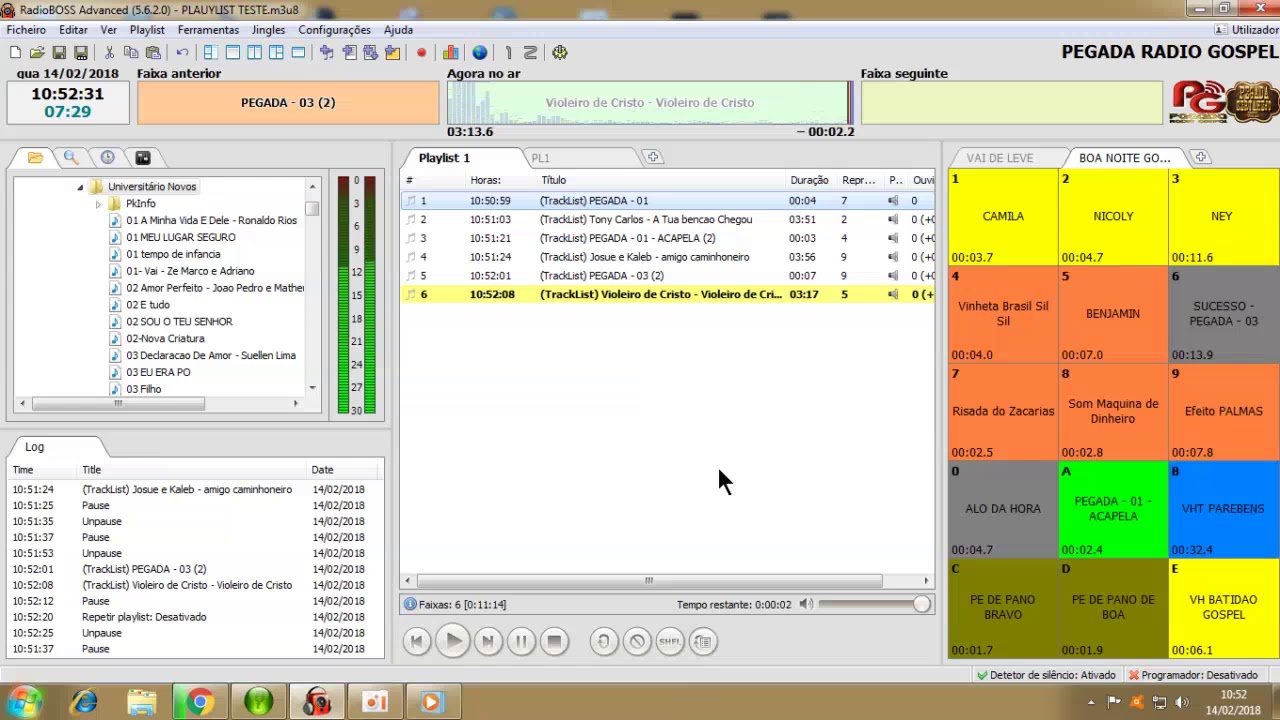Select the 01 MEU LUGAR SEGURO file
The width and height of the screenshot is (1280, 720).
click(x=181, y=238)
